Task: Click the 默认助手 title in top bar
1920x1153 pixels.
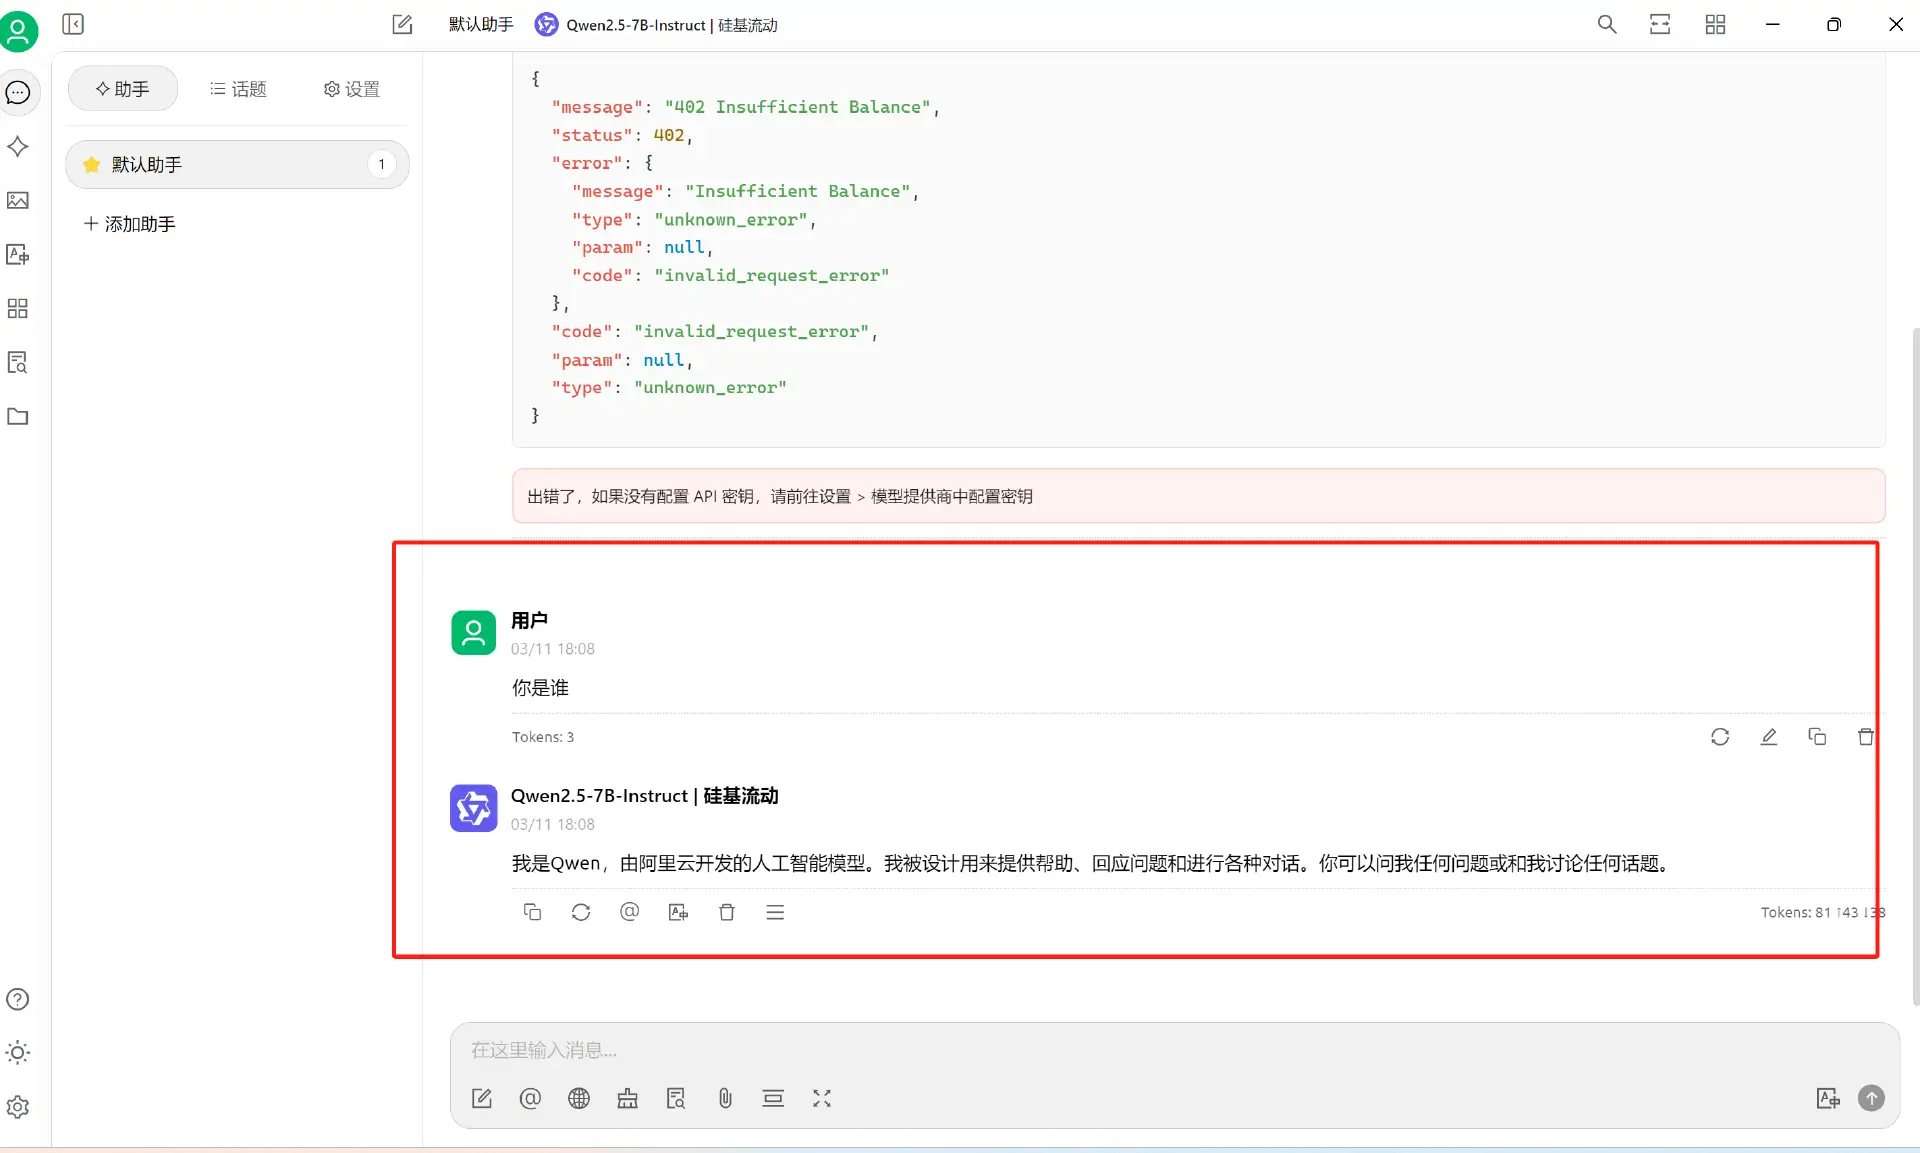Action: pyautogui.click(x=481, y=25)
